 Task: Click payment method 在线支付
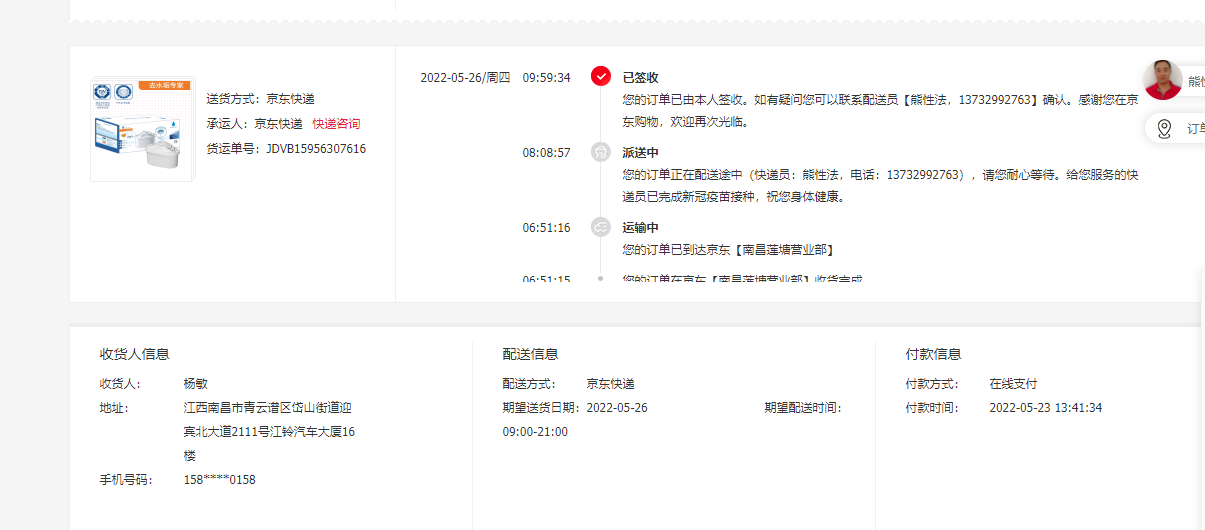pos(1013,384)
